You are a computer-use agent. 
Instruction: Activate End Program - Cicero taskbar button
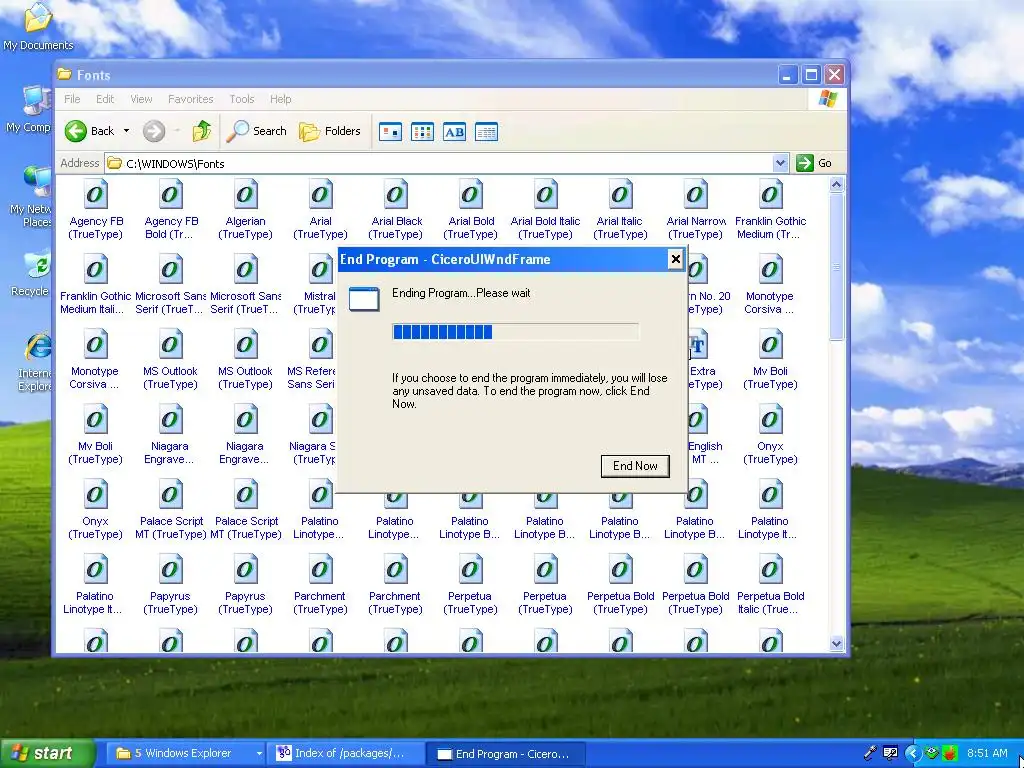click(505, 754)
